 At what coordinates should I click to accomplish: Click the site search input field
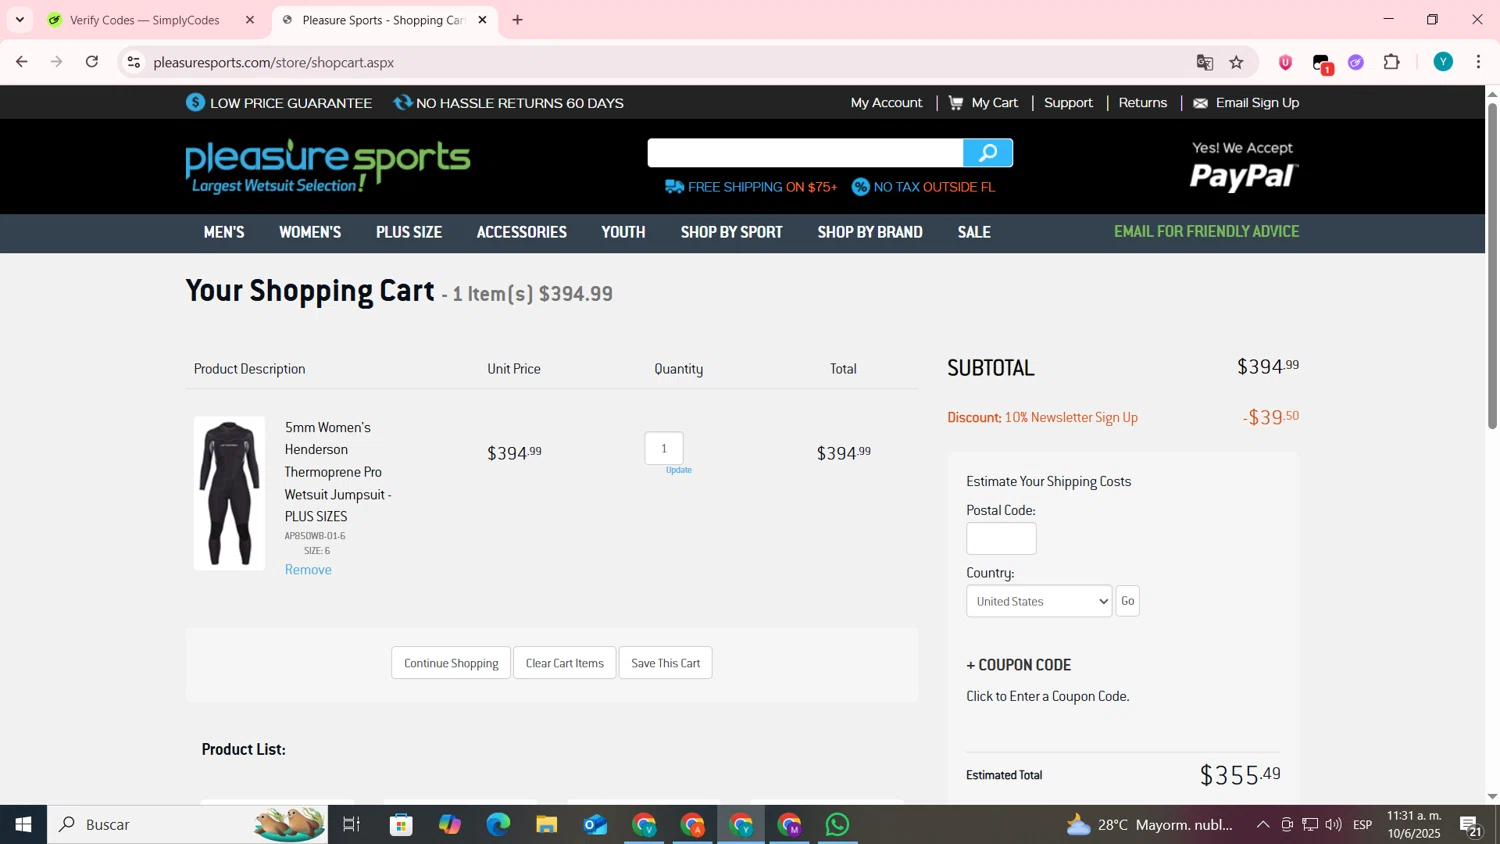click(x=805, y=153)
